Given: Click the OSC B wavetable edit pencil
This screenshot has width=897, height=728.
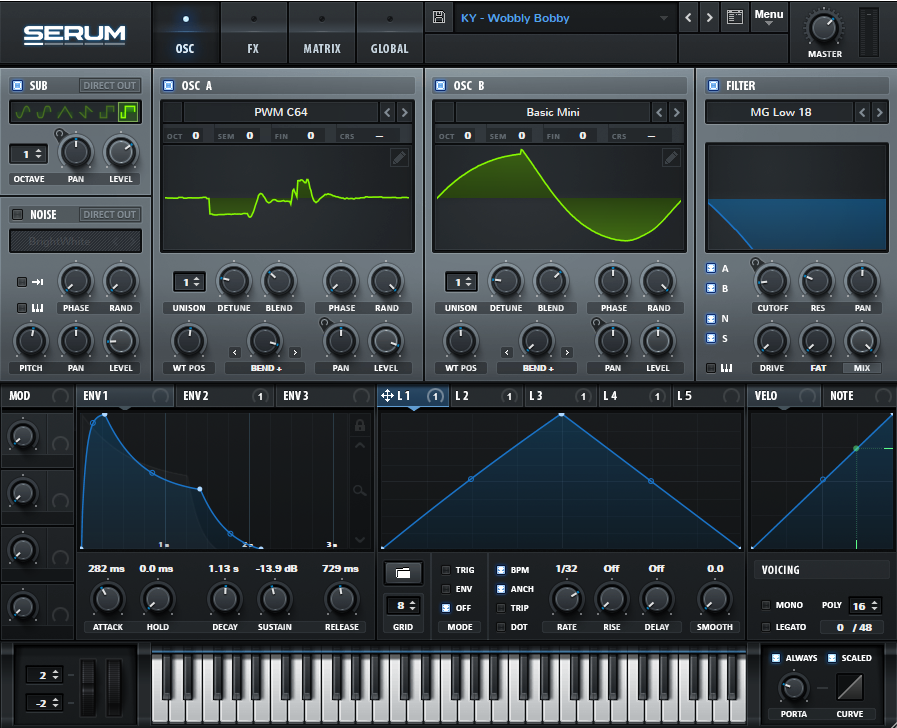Looking at the screenshot, I should coord(671,157).
